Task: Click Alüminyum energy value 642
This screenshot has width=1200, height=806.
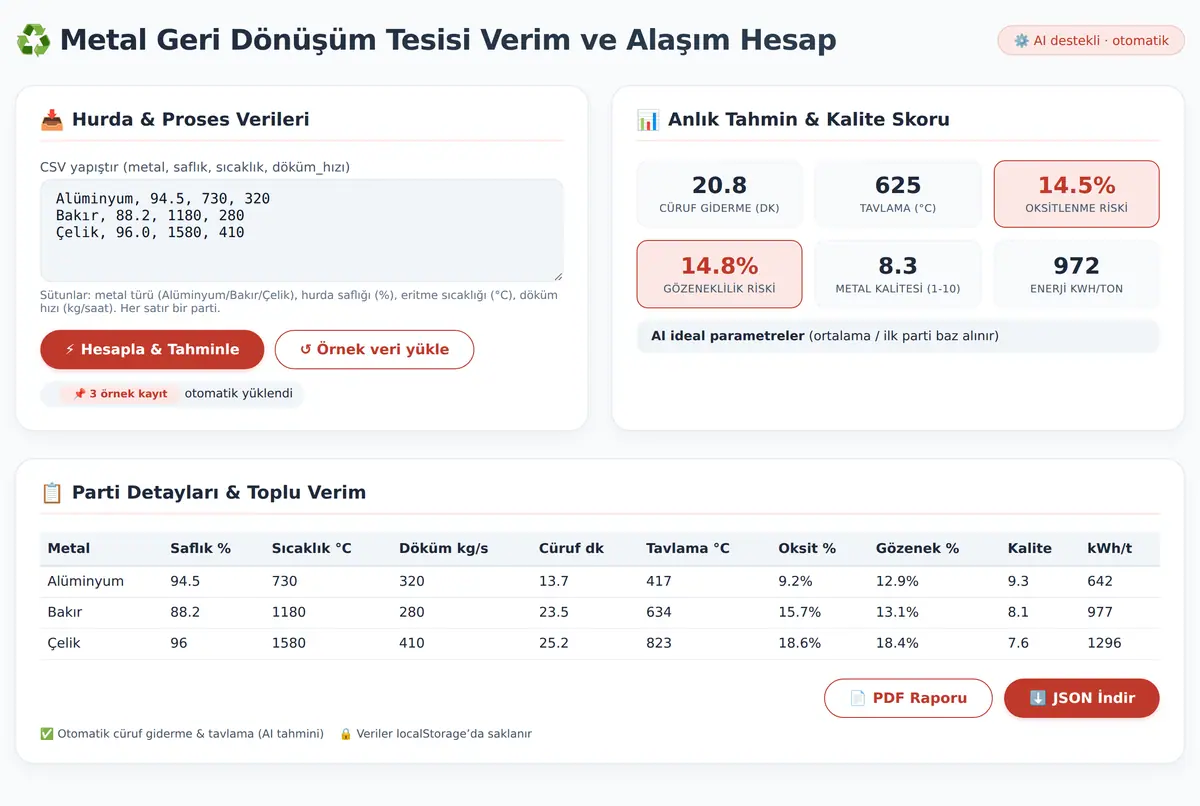Action: coord(1100,581)
